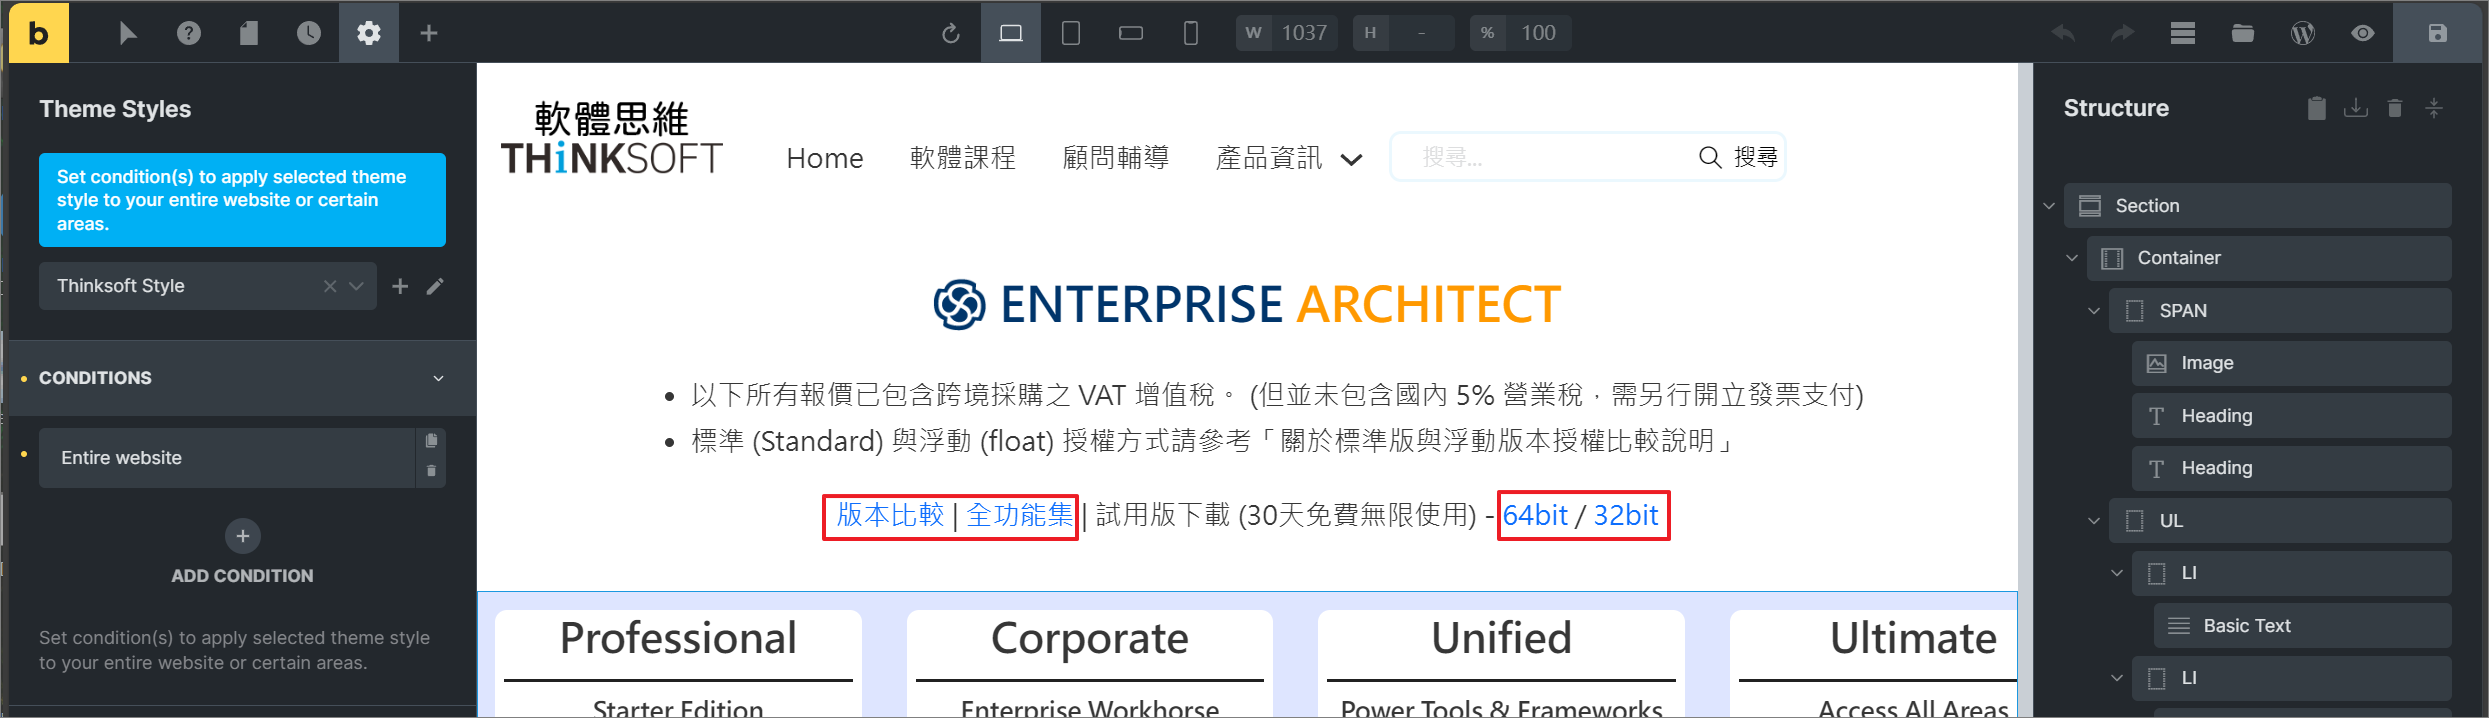Select the SPAN element in Structure
The width and height of the screenshot is (2489, 718).
pyautogui.click(x=2280, y=311)
